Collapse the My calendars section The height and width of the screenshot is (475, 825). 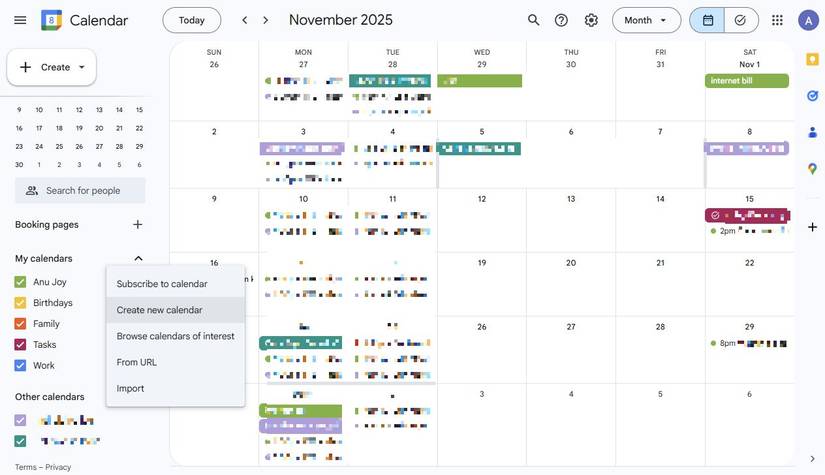[x=138, y=259]
